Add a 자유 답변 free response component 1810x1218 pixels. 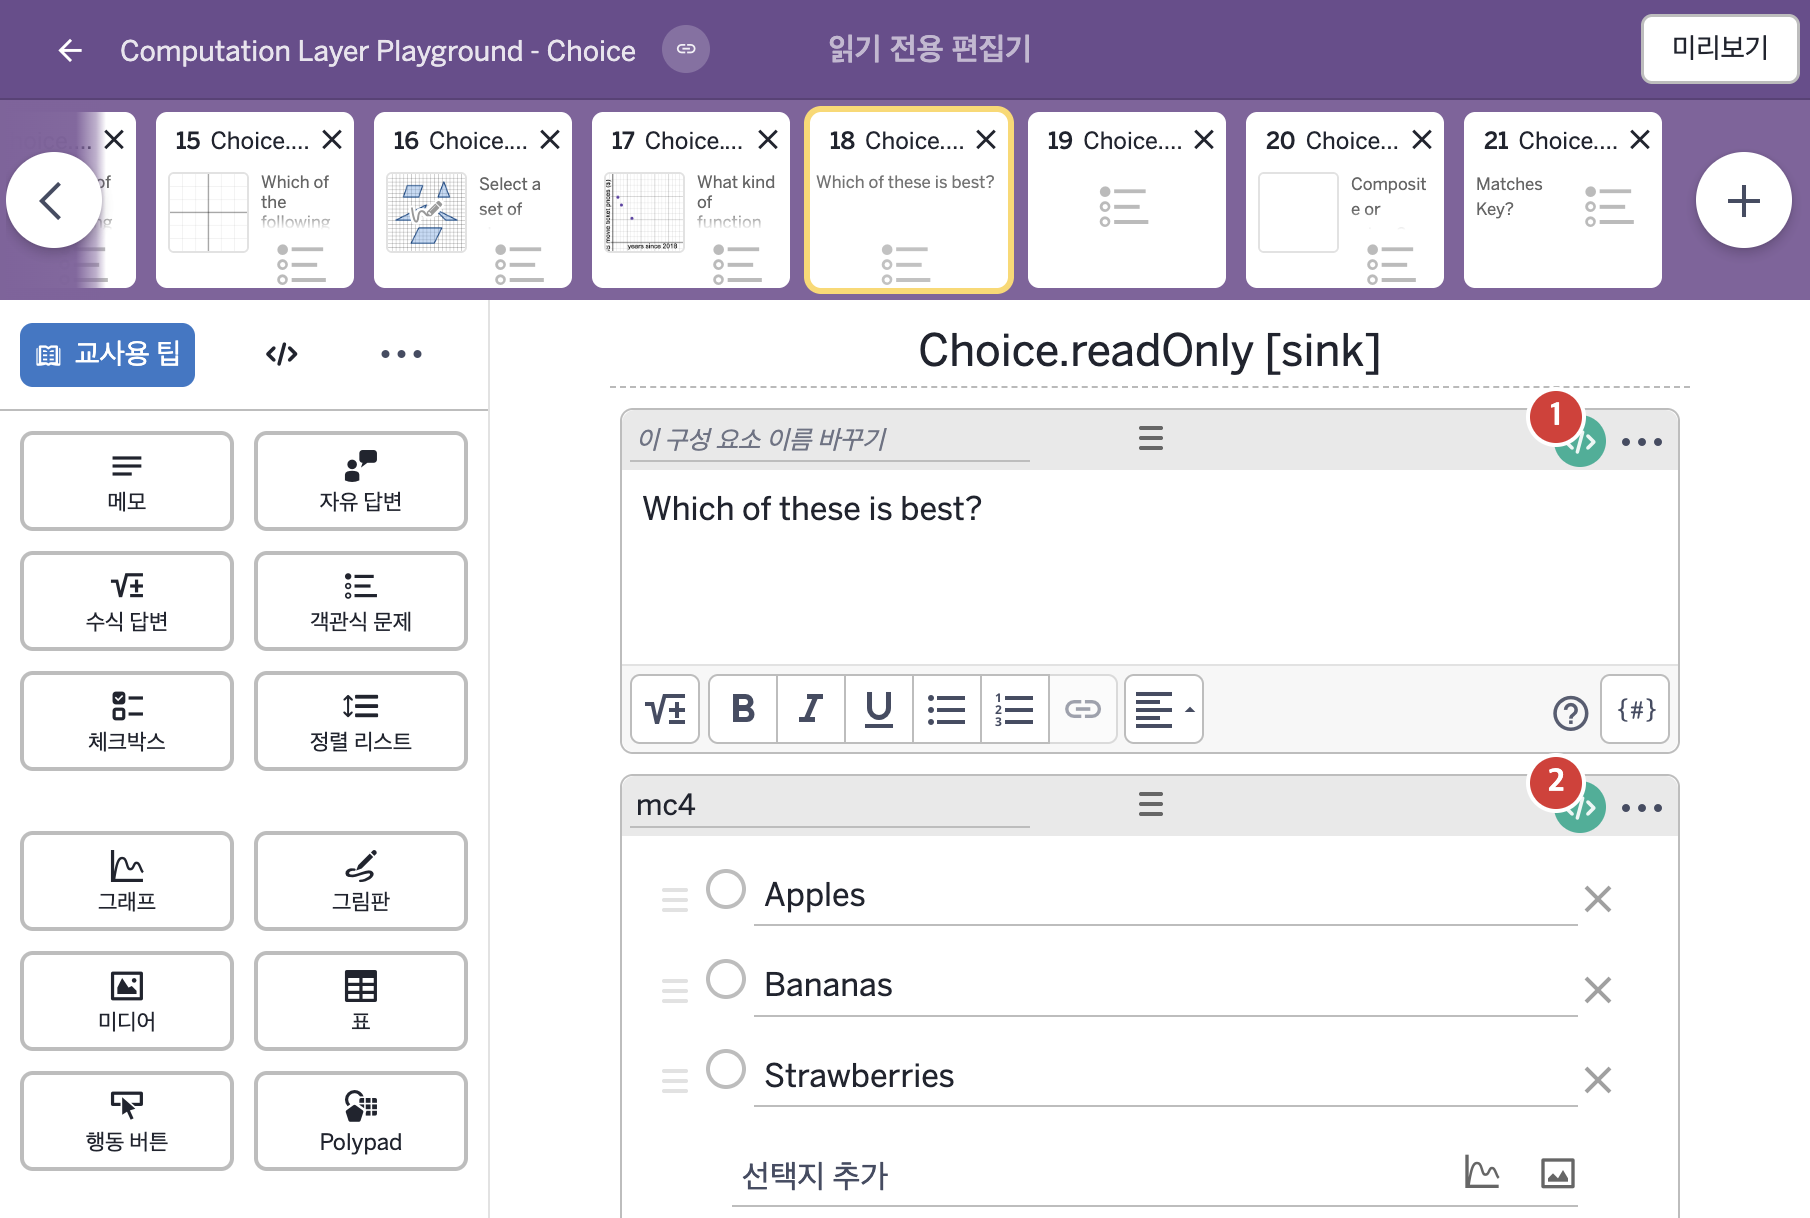(361, 481)
